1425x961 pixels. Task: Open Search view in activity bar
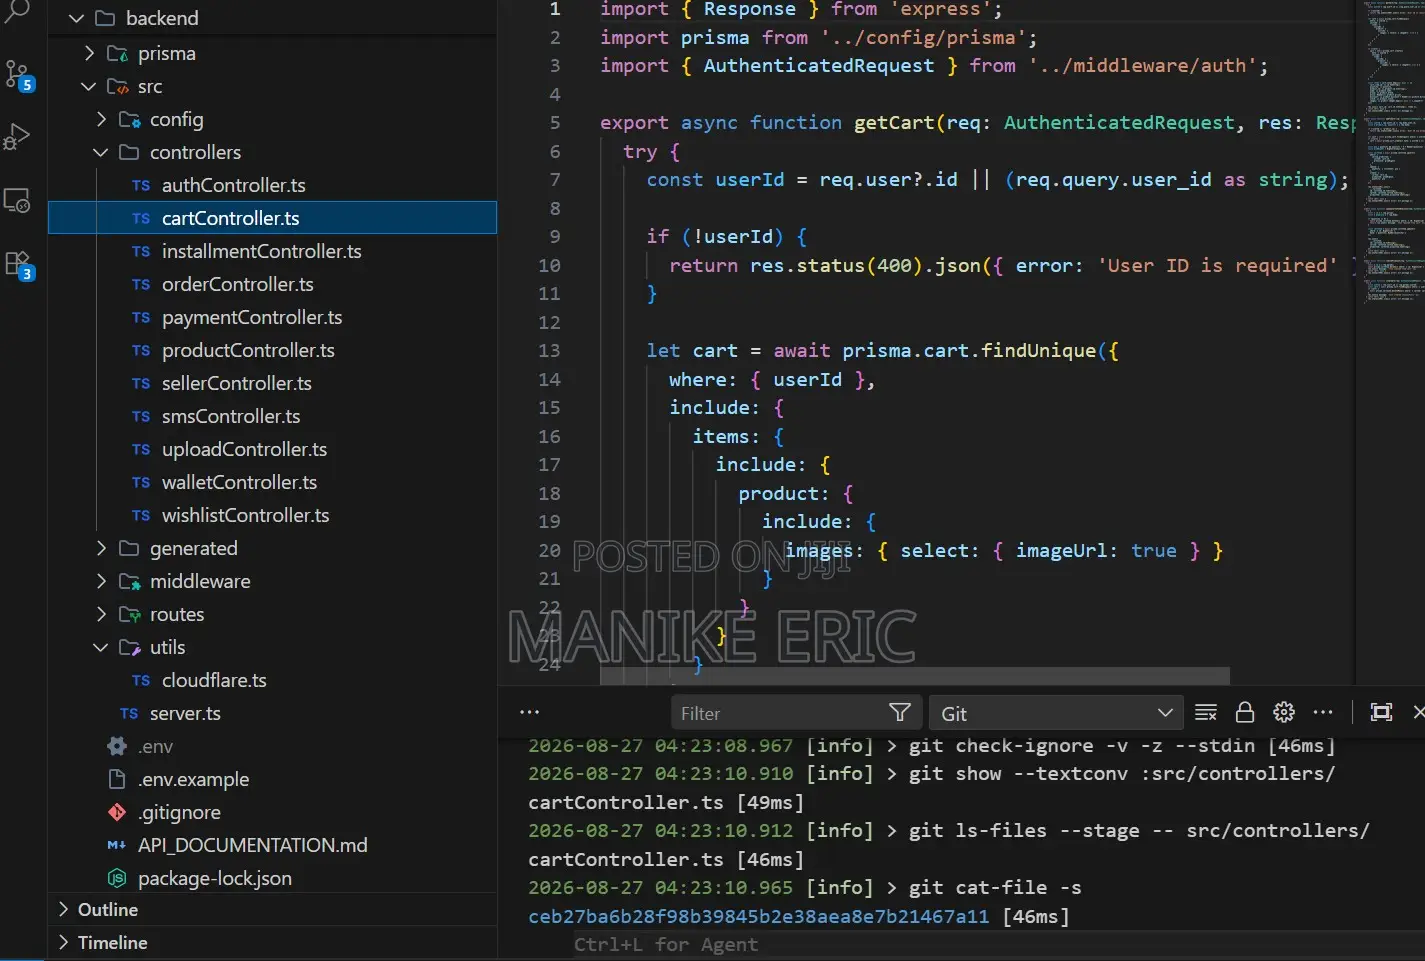[x=18, y=12]
